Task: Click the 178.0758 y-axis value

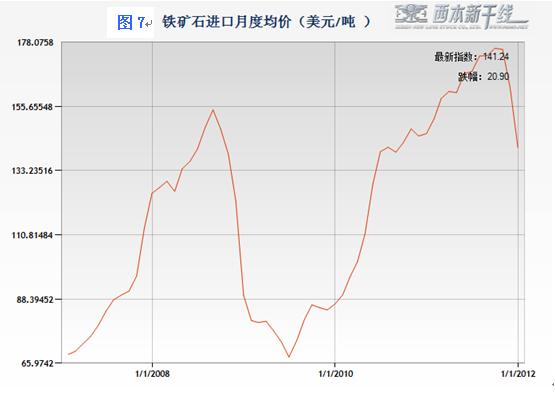Action: 35,42
